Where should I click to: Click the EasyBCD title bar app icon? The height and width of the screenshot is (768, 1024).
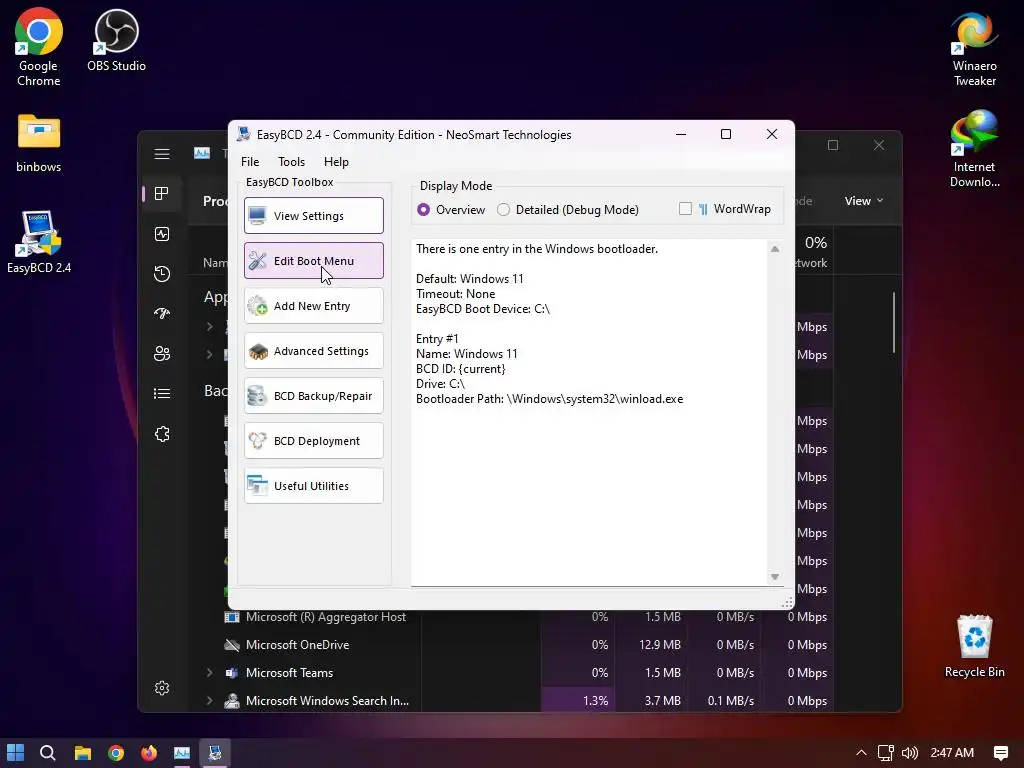[244, 135]
